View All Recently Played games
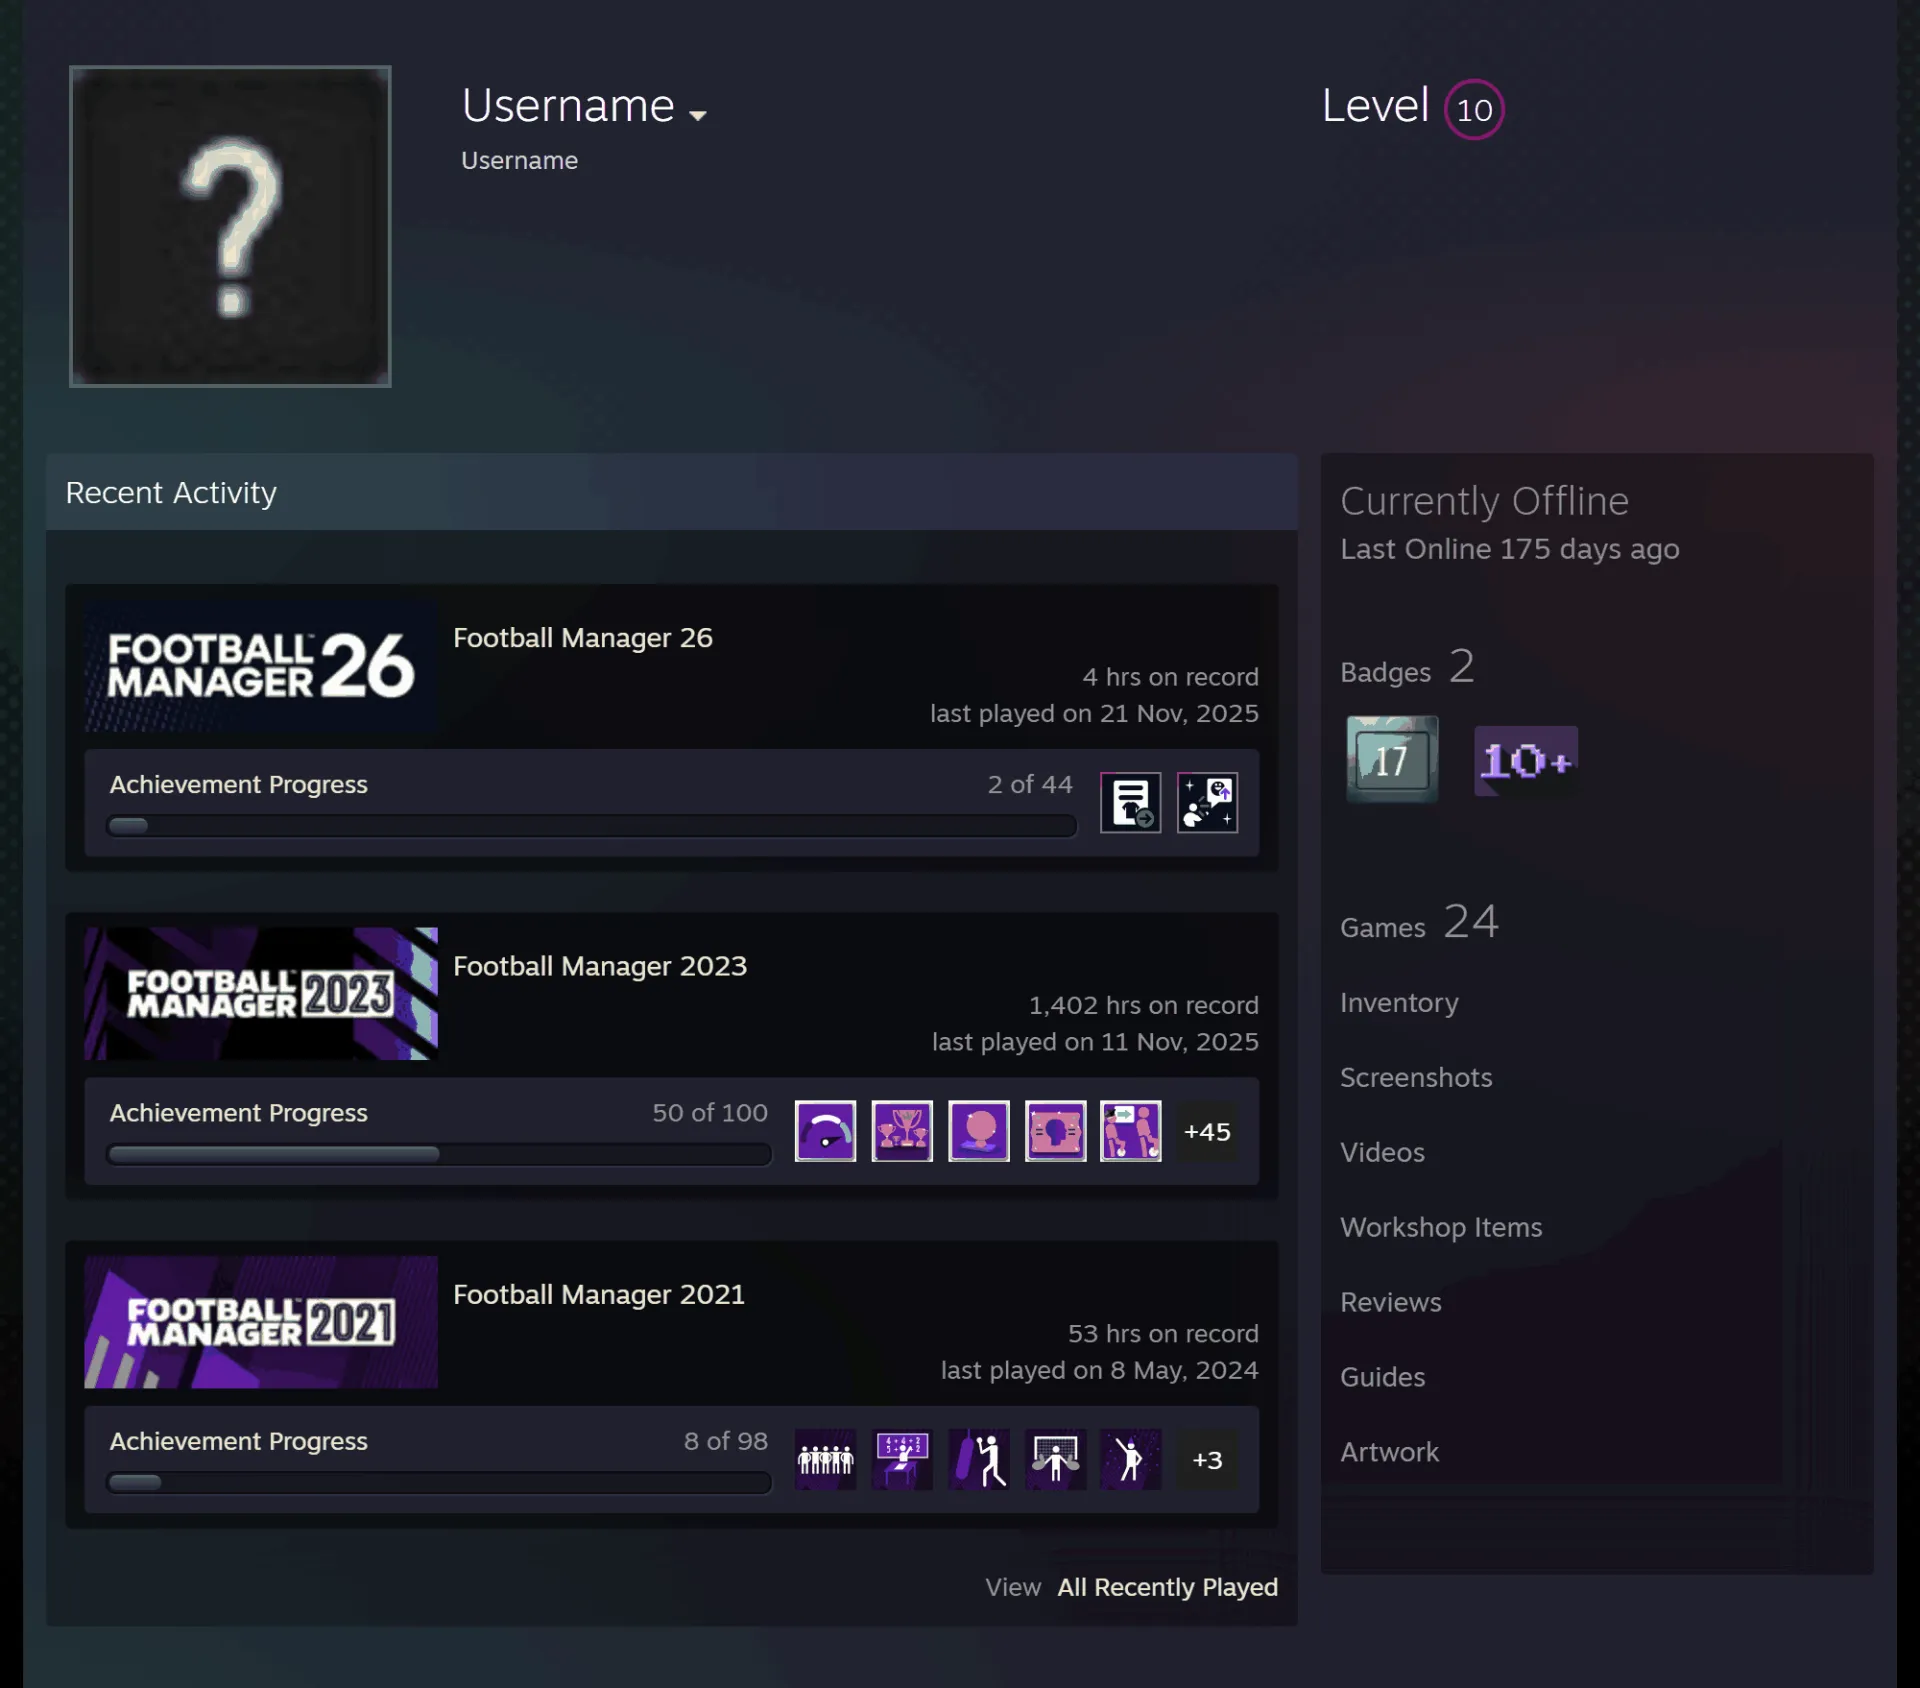Viewport: 1920px width, 1688px height. [x=1168, y=1587]
